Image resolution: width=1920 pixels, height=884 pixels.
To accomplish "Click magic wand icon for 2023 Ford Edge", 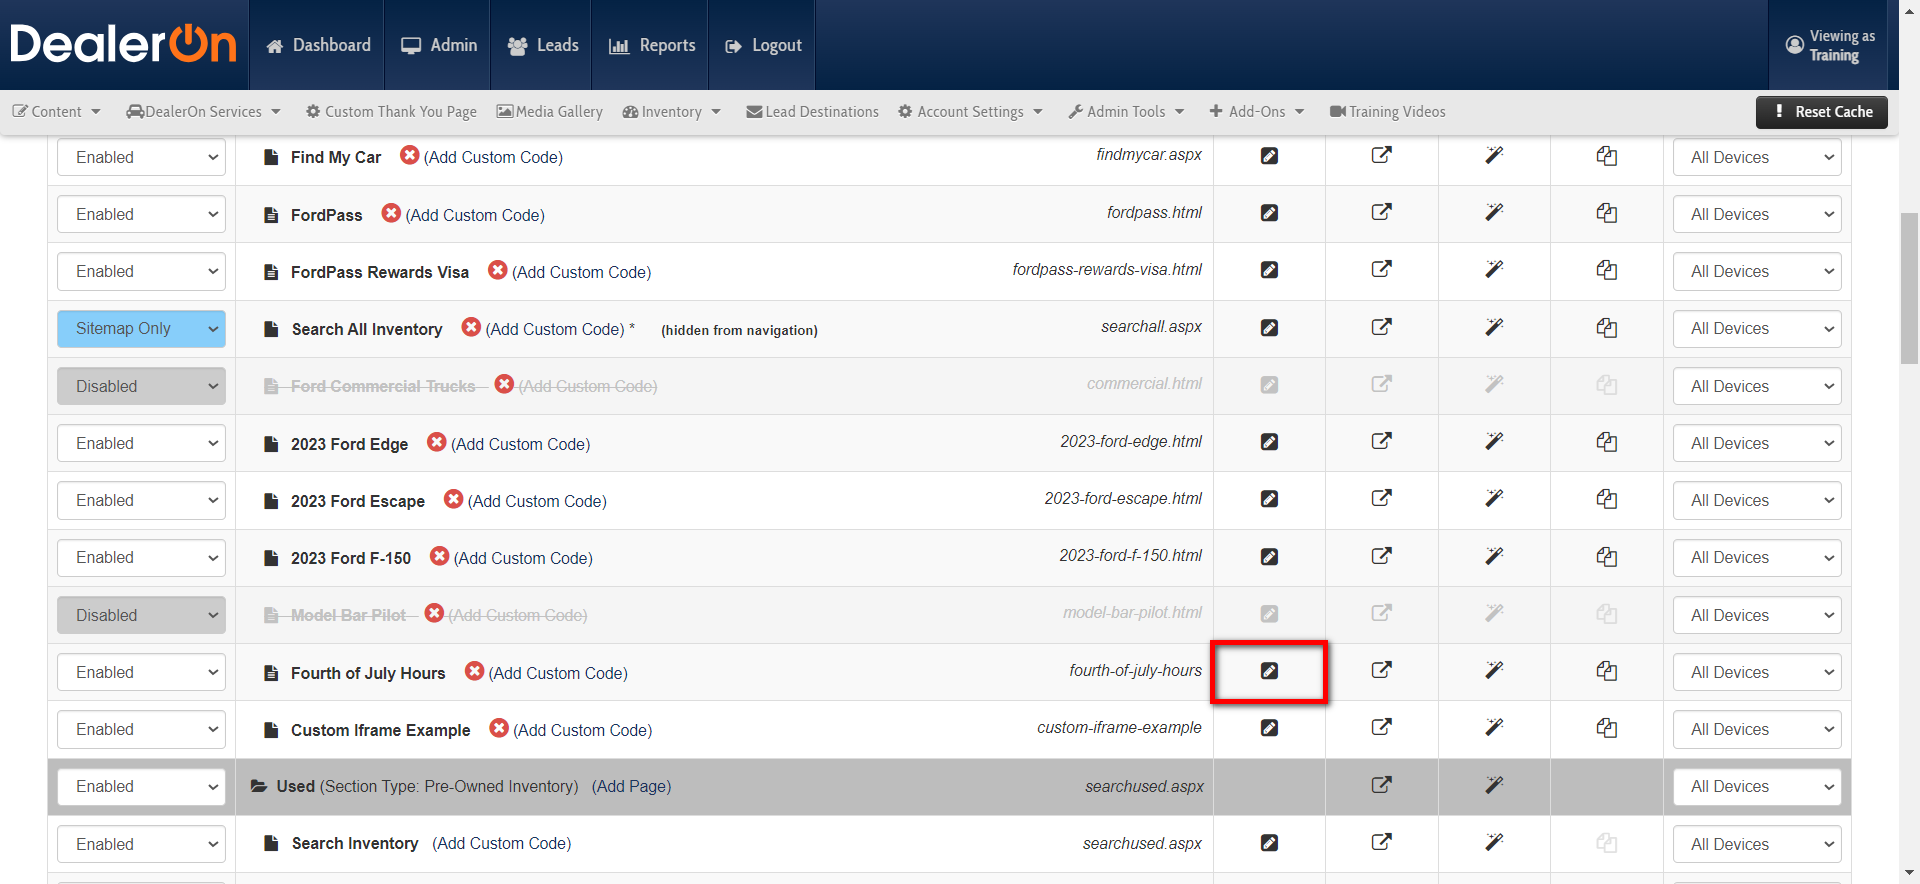I will pyautogui.click(x=1494, y=442).
